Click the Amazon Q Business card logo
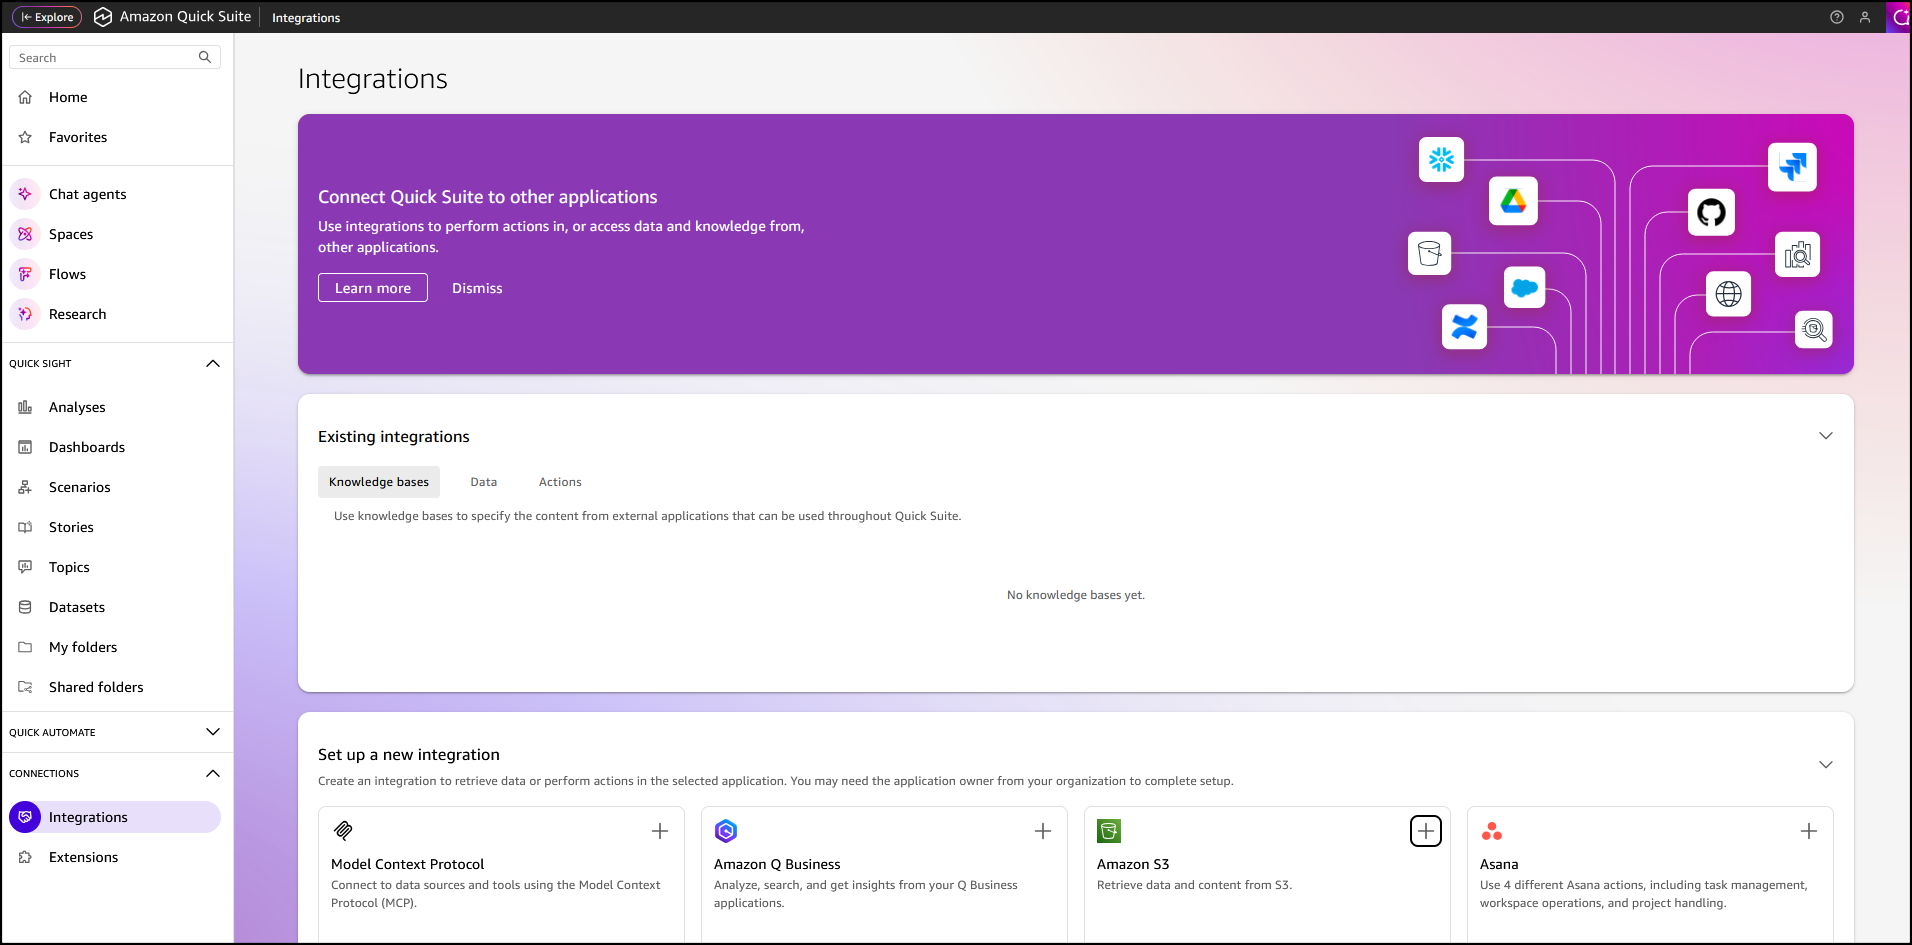The image size is (1912, 945). 726,831
